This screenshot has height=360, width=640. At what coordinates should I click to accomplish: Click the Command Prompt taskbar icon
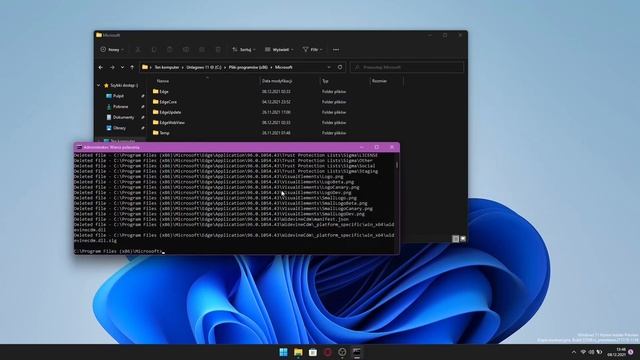point(357,352)
